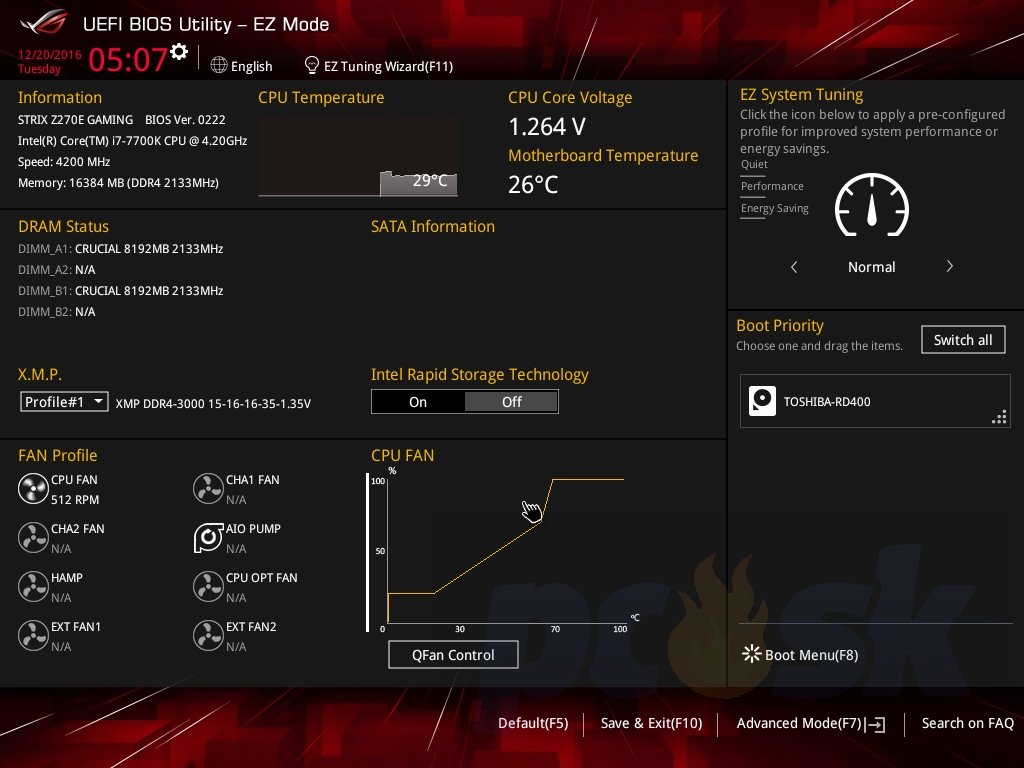The width and height of the screenshot is (1024, 768).
Task: Click the 05:07 system clock
Action: pyautogui.click(x=128, y=59)
